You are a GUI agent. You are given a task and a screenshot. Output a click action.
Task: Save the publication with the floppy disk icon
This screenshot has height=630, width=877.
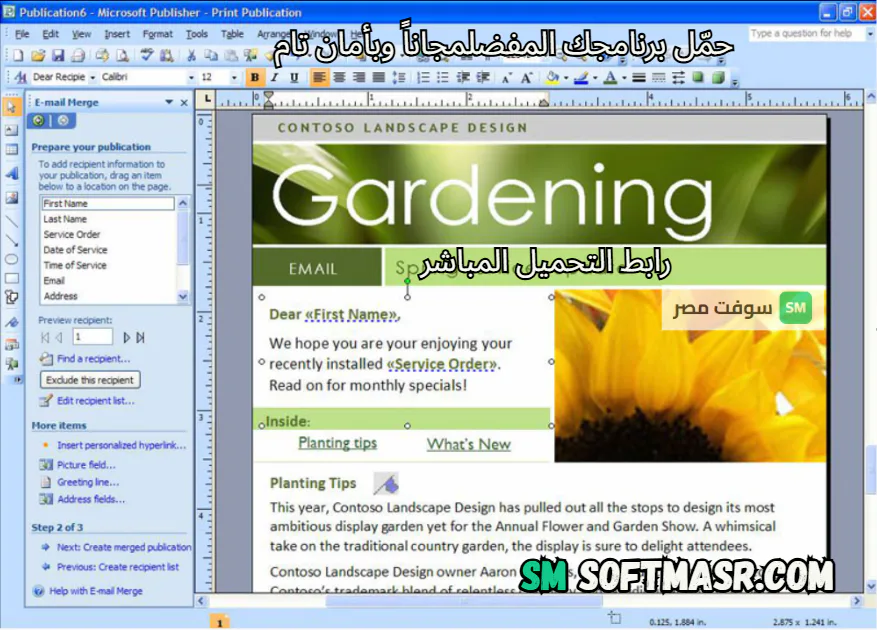pos(58,55)
